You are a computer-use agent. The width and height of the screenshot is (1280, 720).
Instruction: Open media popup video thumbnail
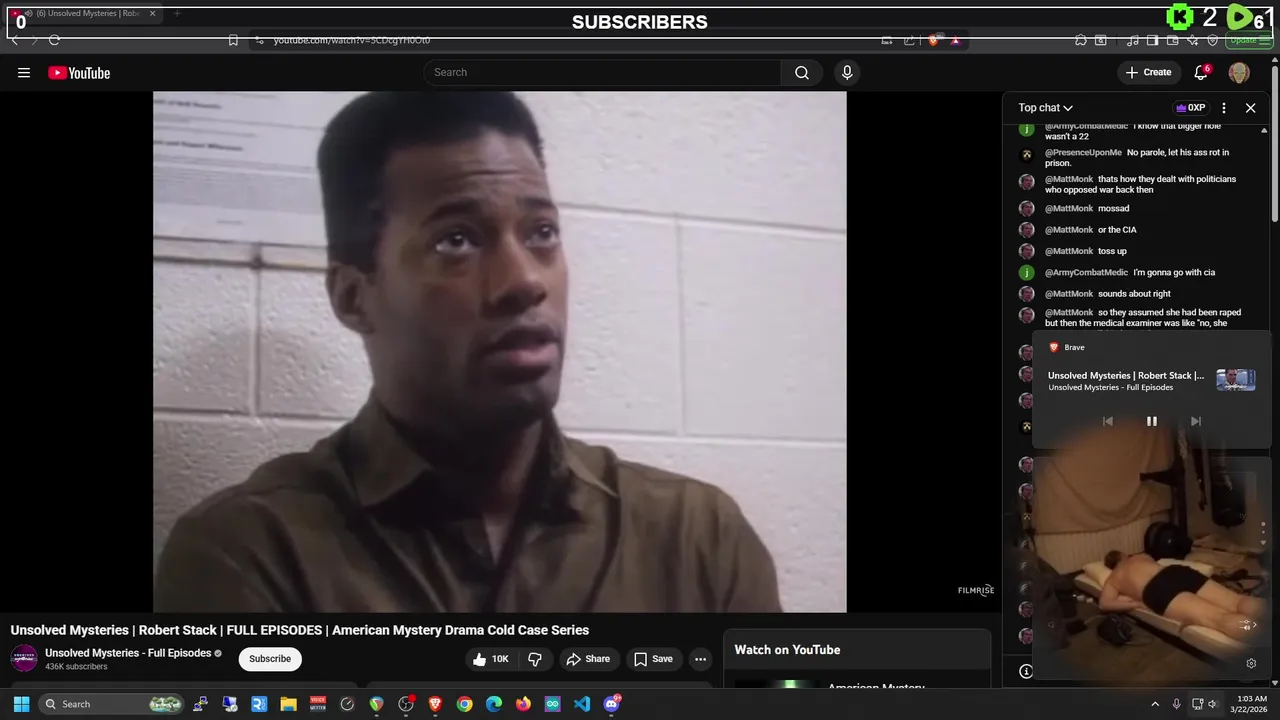1235,380
